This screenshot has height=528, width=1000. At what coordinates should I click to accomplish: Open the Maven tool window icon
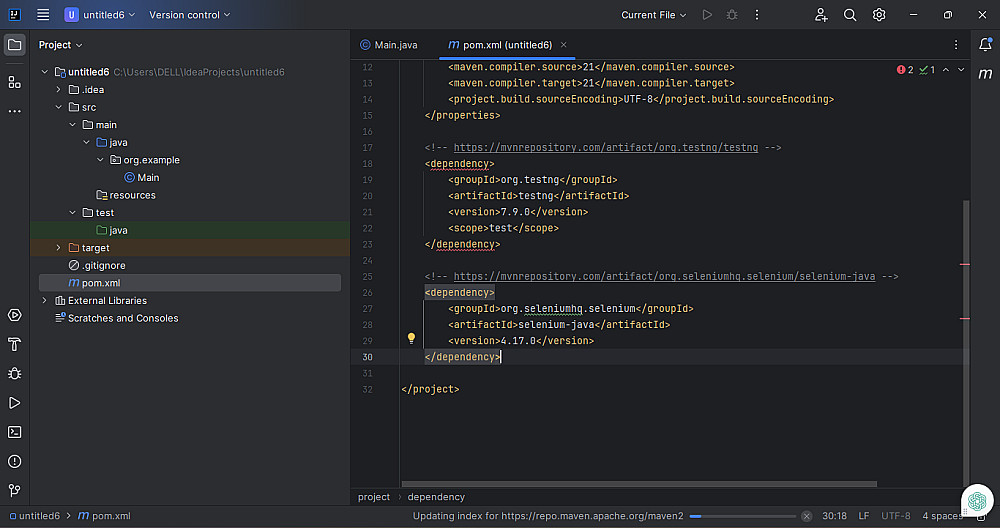(x=985, y=74)
